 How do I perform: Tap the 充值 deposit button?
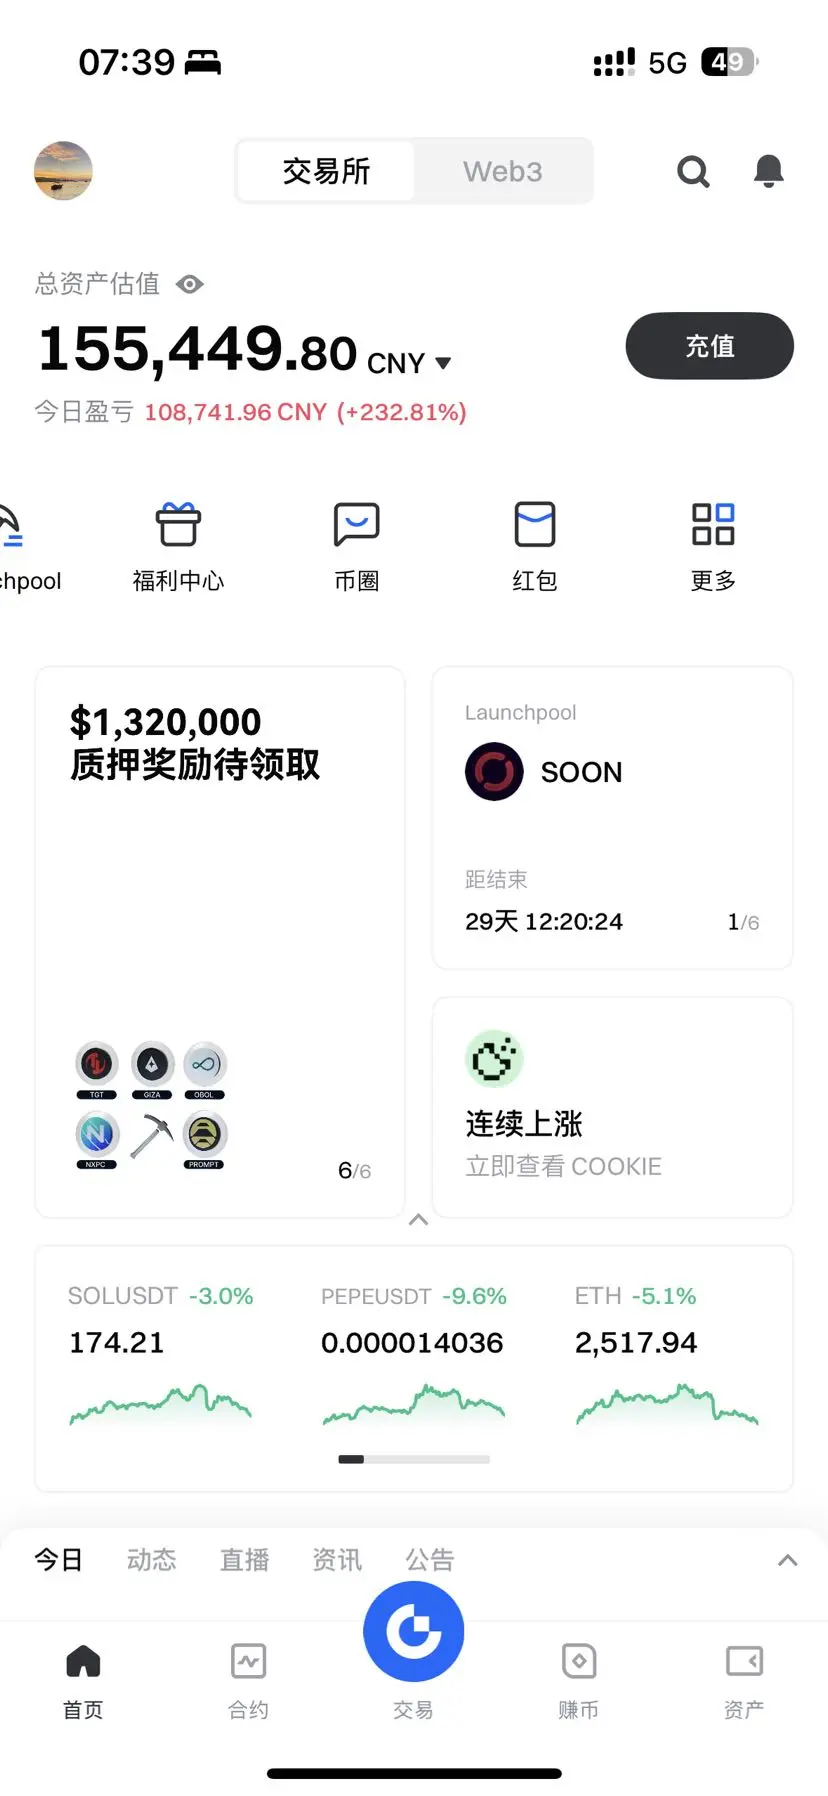[710, 346]
